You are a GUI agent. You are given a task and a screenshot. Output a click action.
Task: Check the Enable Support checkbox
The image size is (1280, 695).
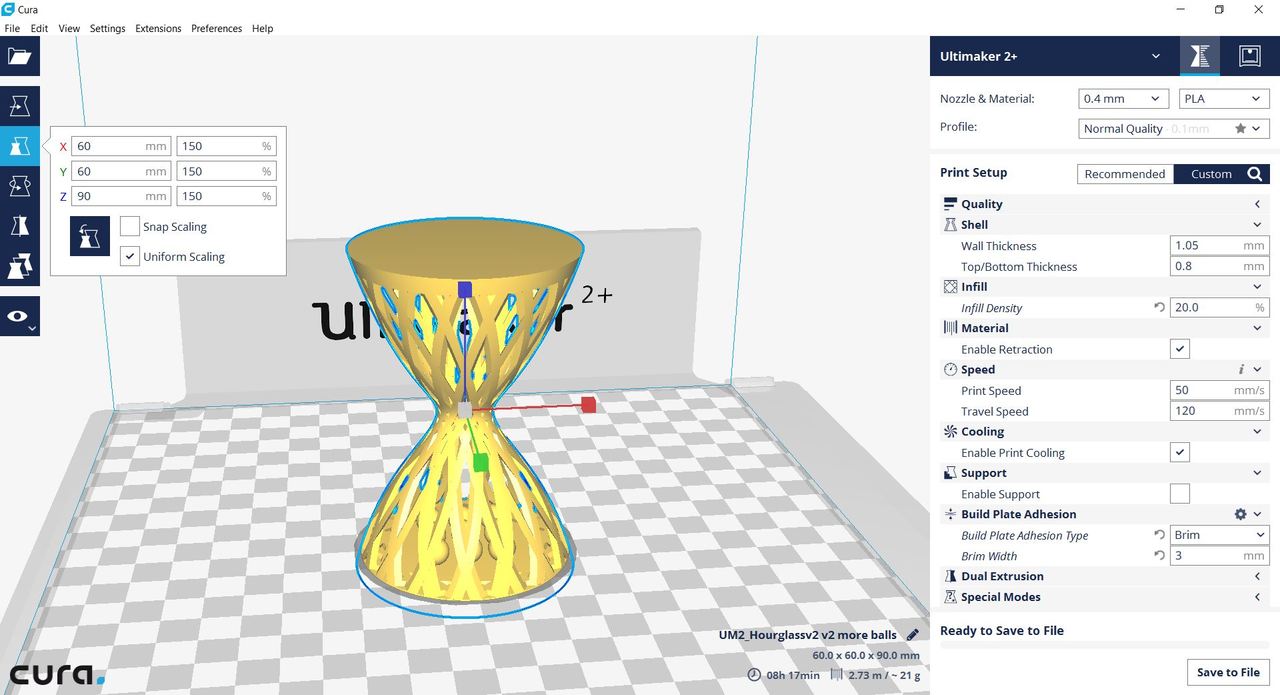point(1180,494)
